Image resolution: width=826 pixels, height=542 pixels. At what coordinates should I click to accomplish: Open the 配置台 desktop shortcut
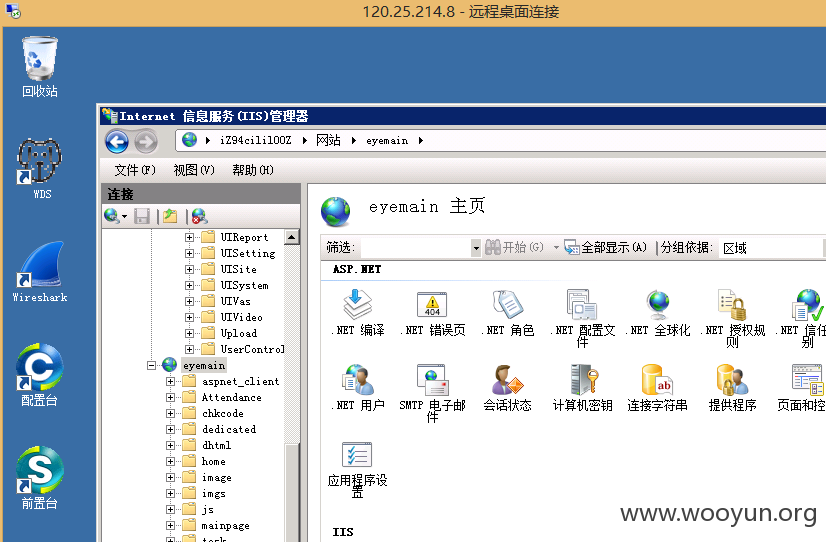coord(40,375)
